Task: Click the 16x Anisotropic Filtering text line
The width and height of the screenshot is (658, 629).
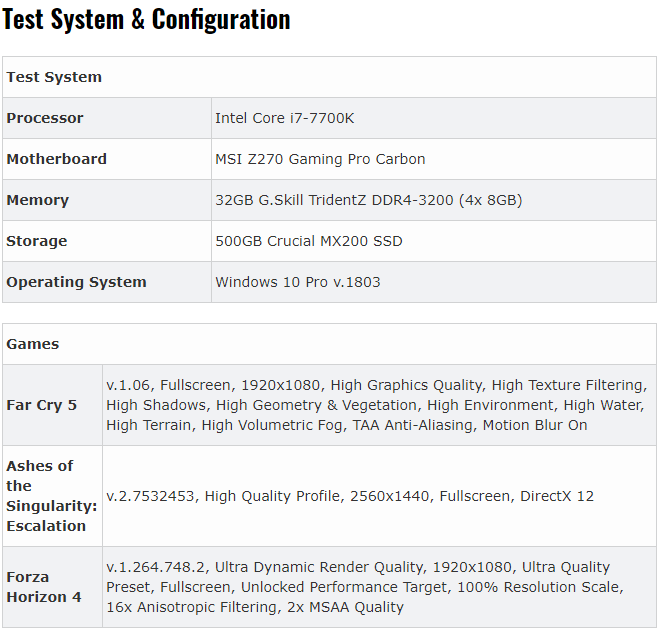Action: (255, 607)
